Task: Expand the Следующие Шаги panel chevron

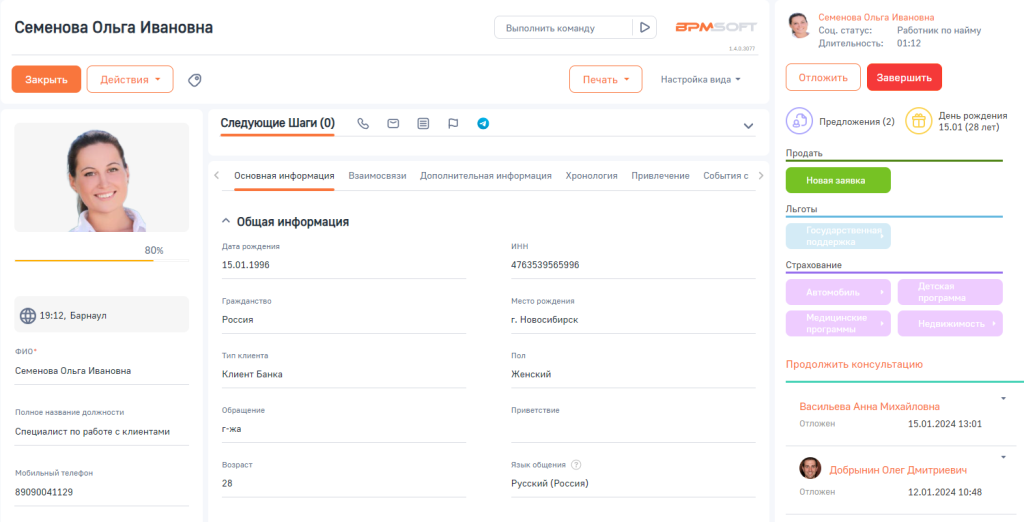Action: pos(748,126)
